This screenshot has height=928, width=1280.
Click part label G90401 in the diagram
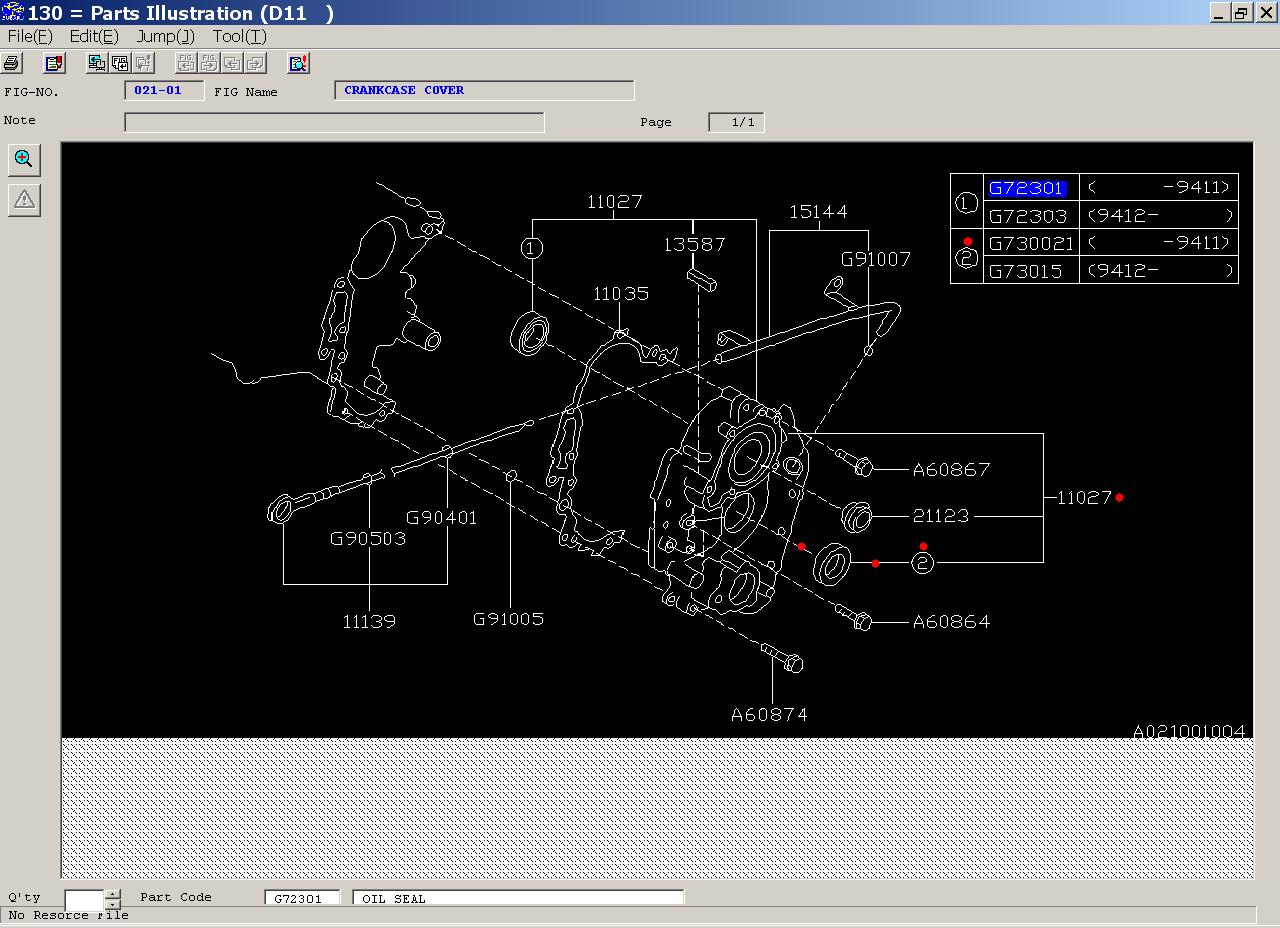(441, 517)
